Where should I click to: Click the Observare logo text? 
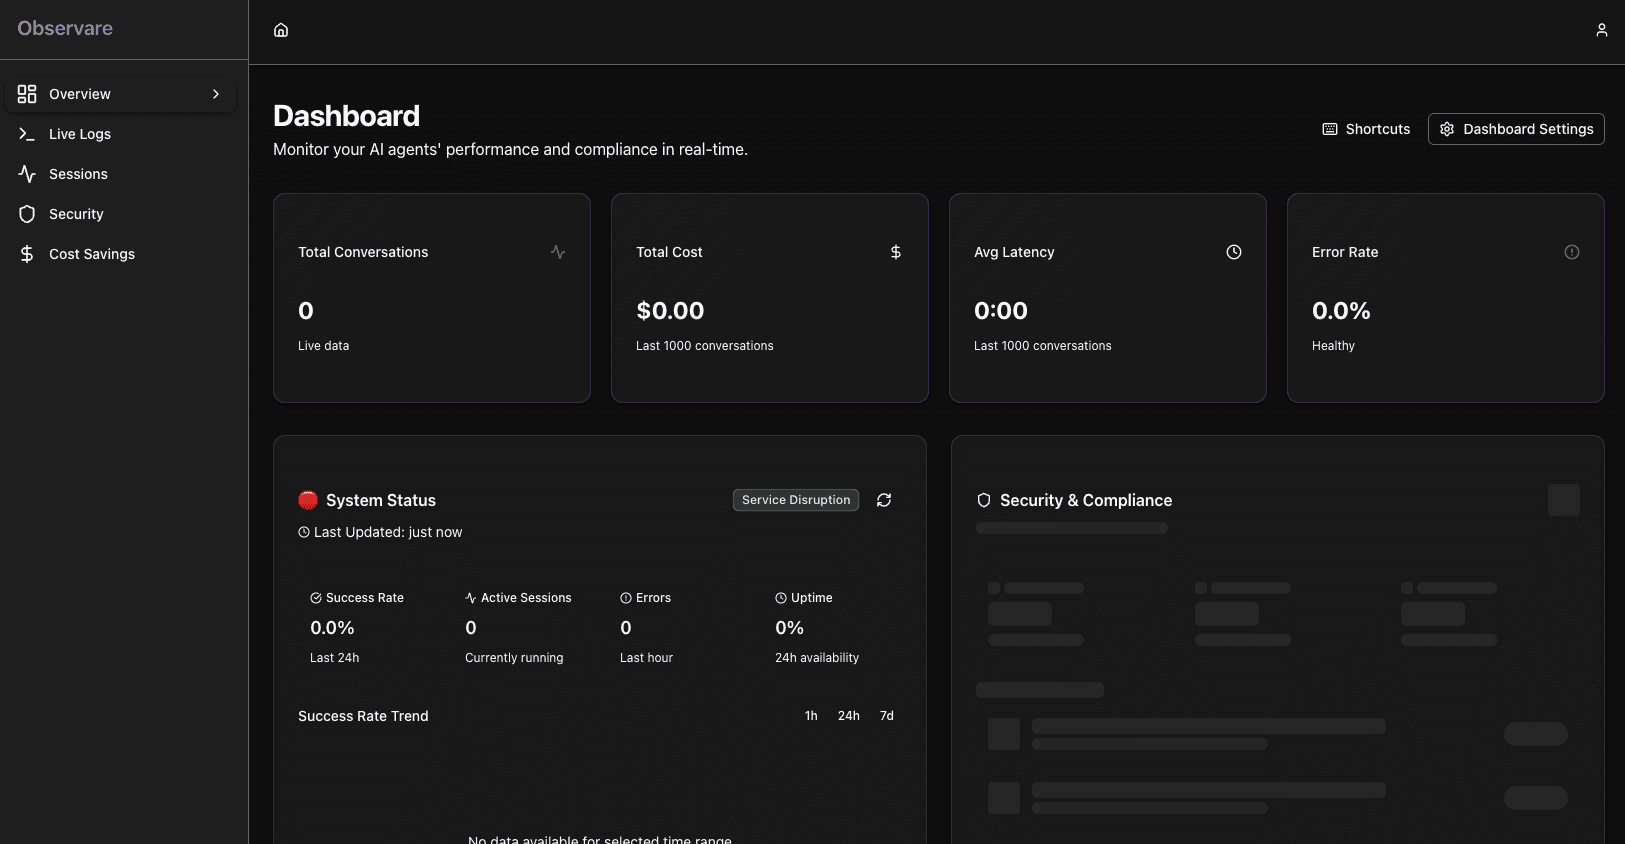(65, 28)
